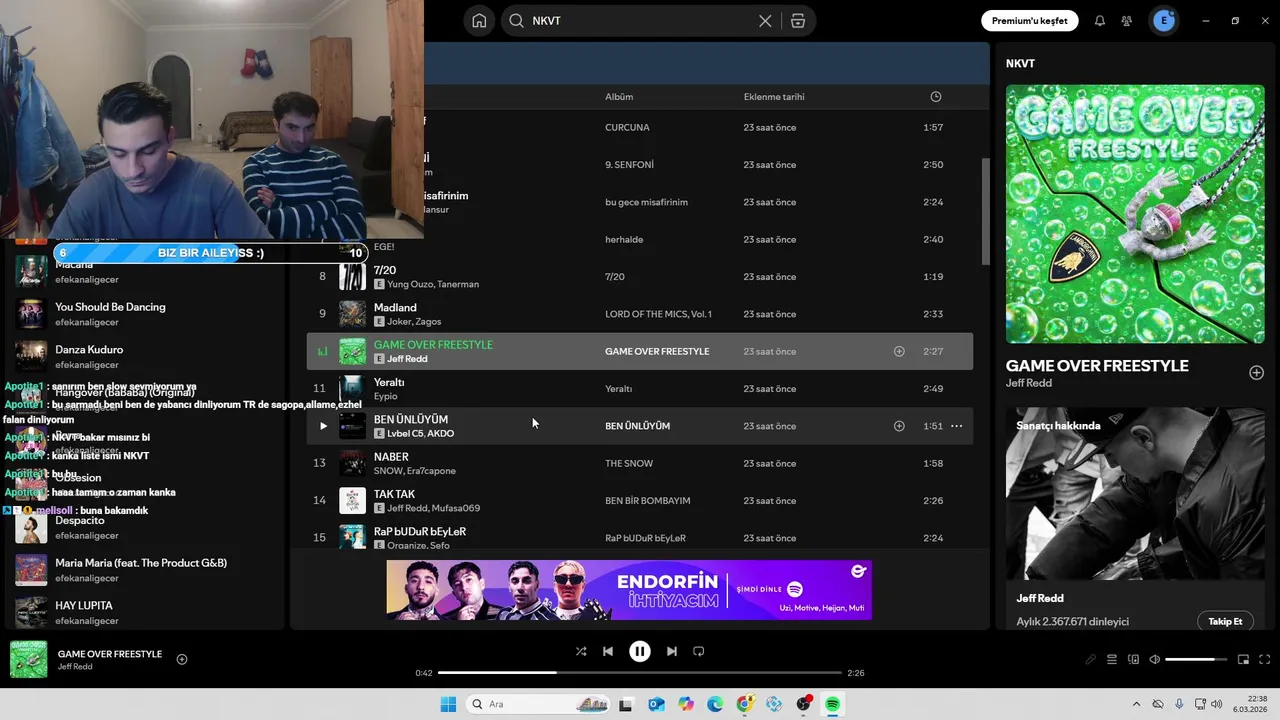Adjust the volume slider
The image size is (1280, 720).
[1196, 660]
